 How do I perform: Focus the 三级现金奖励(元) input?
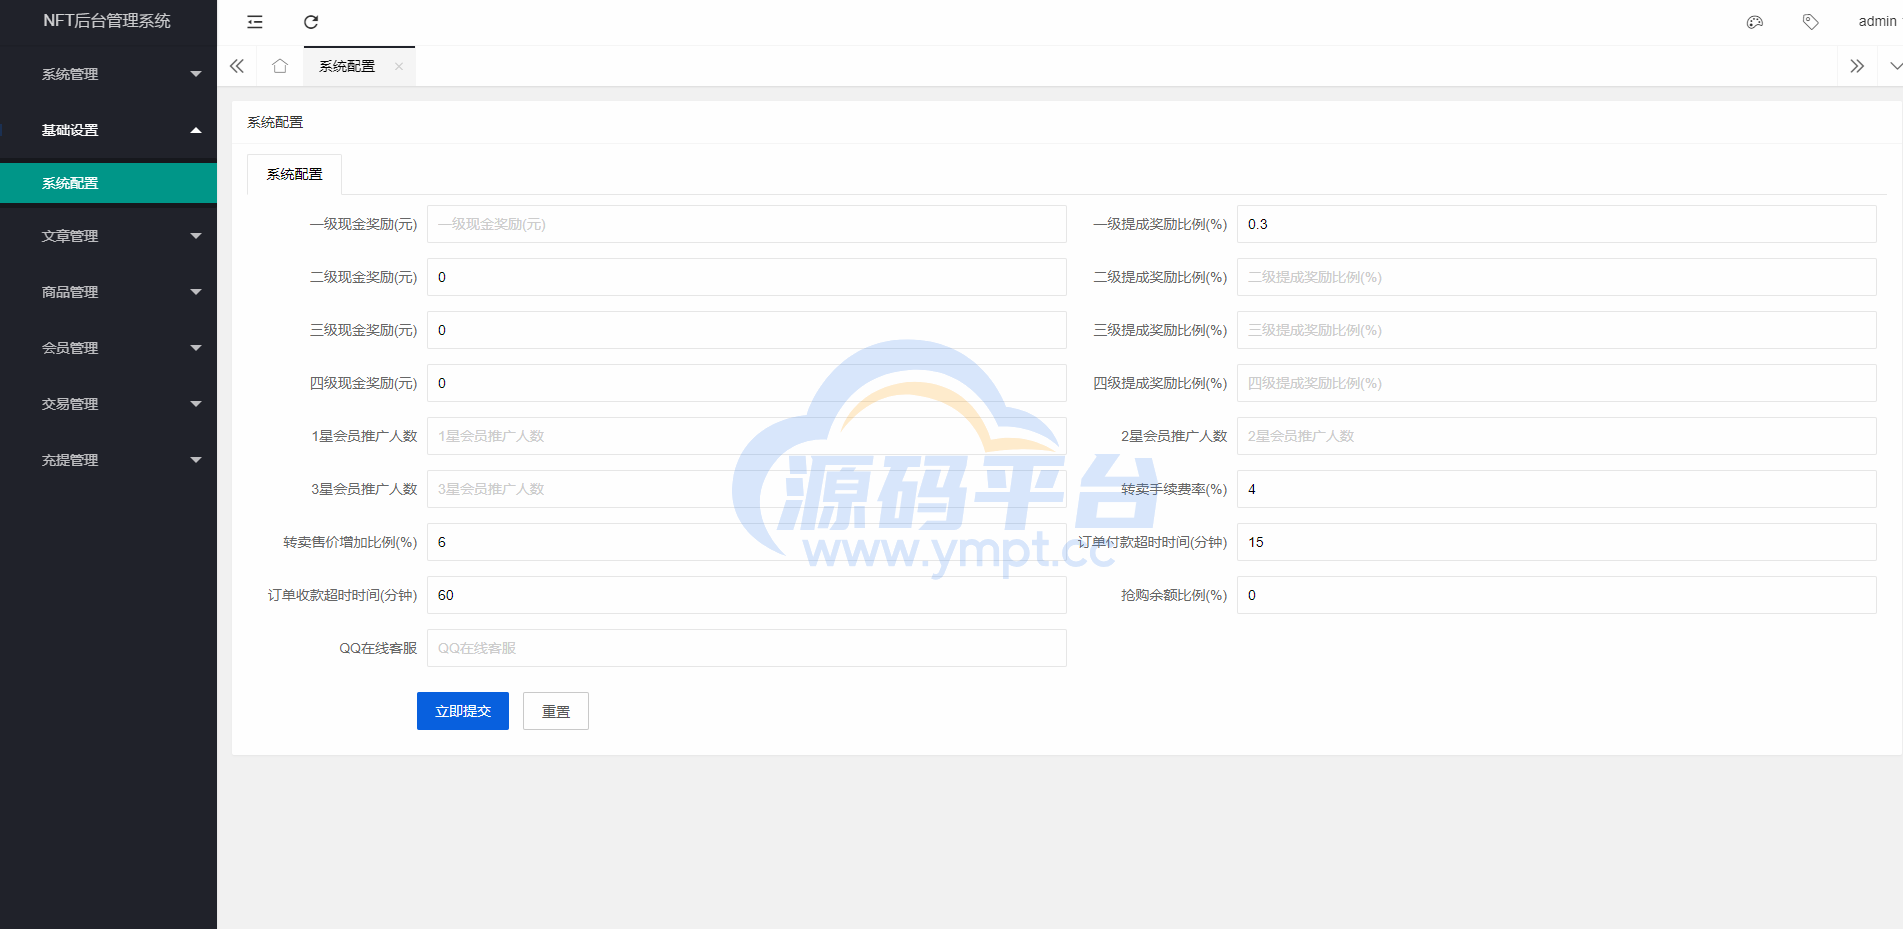coord(747,330)
